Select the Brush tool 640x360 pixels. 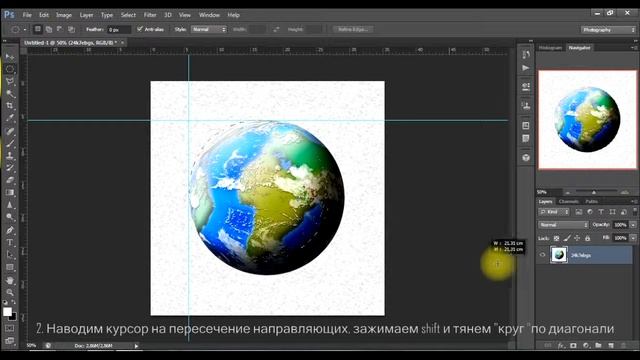click(x=10, y=144)
